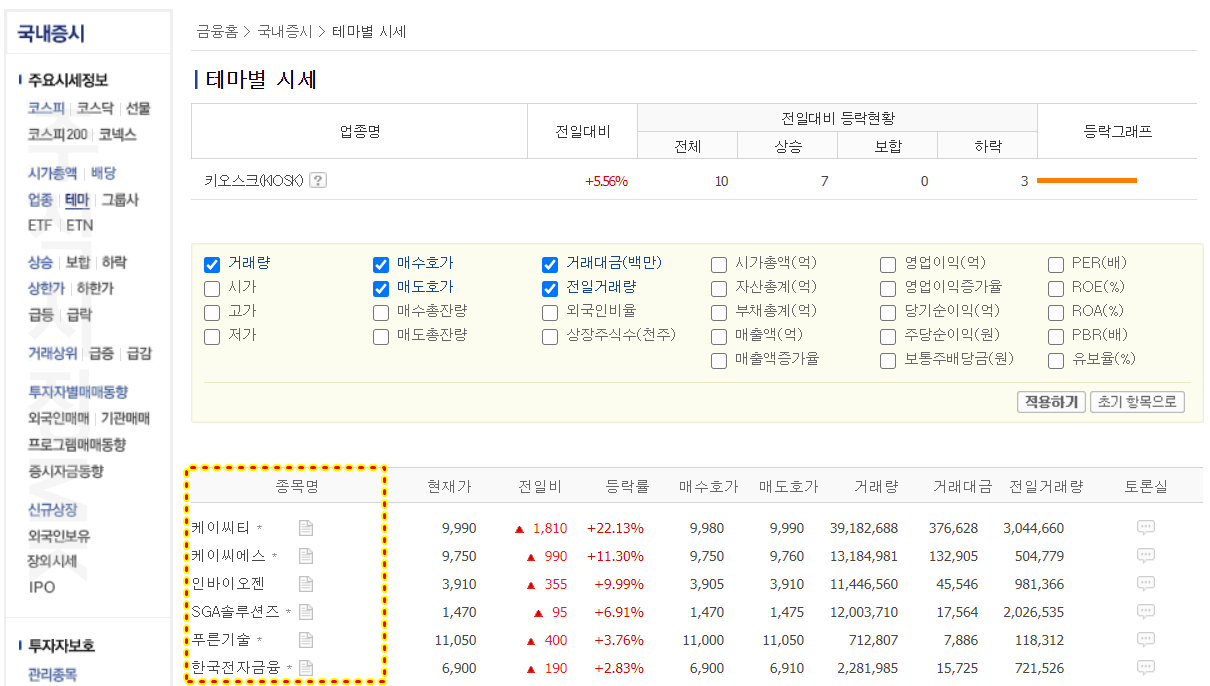Click the 등락률 column header
Image resolution: width=1210 pixels, height=686 pixels.
coord(627,487)
